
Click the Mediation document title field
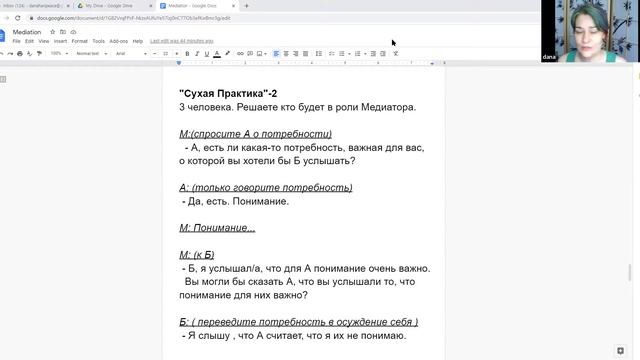point(27,32)
